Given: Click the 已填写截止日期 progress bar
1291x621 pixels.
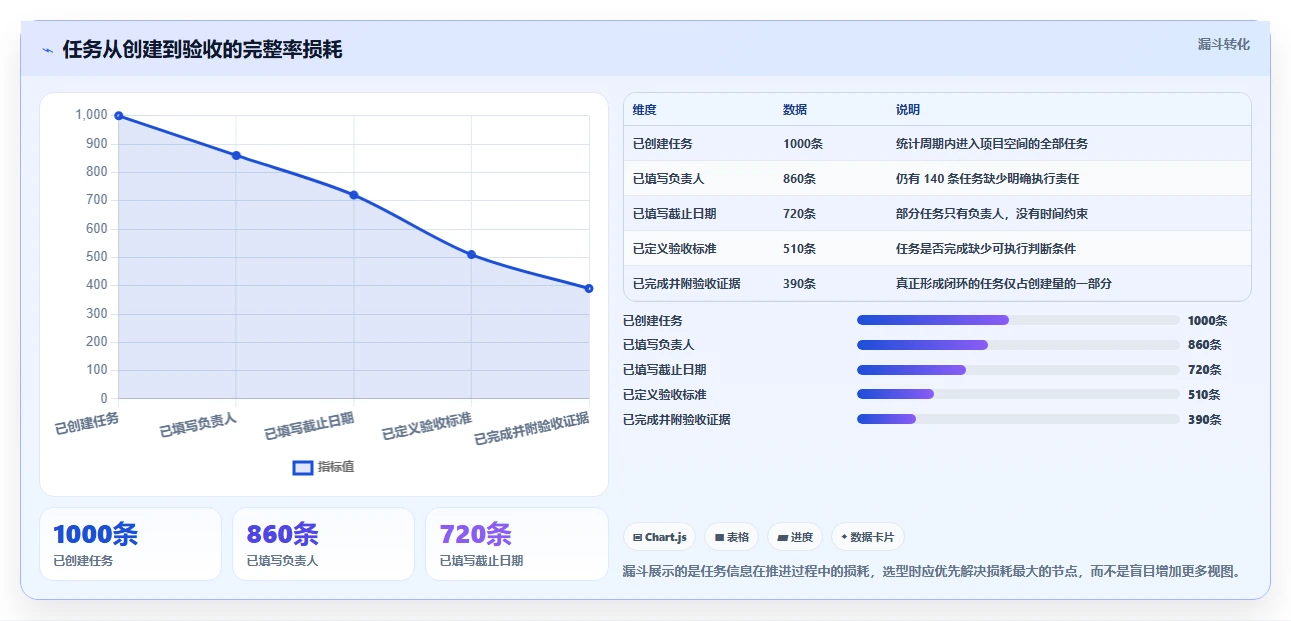Looking at the screenshot, I should pos(1018,370).
